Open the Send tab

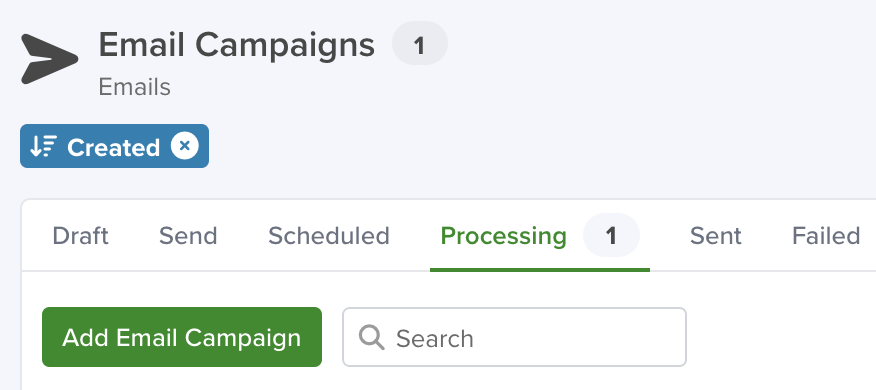(x=188, y=236)
